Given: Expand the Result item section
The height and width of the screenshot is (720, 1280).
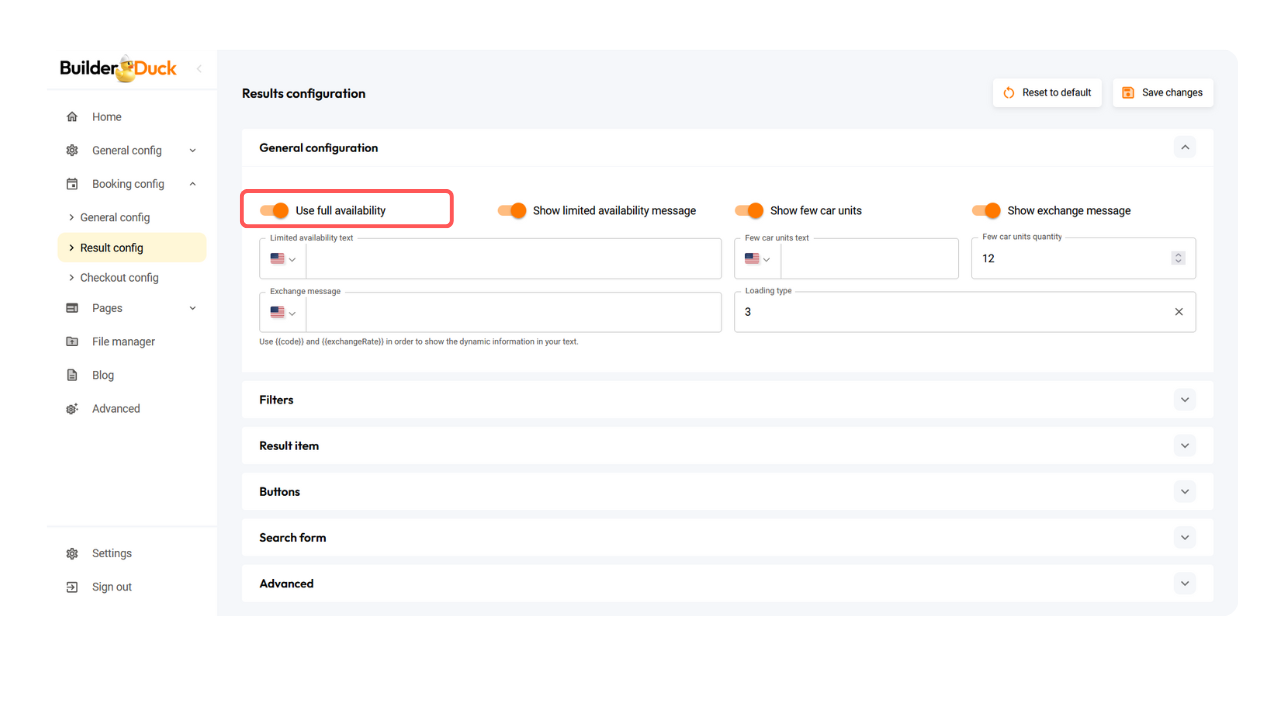Looking at the screenshot, I should pos(1185,446).
